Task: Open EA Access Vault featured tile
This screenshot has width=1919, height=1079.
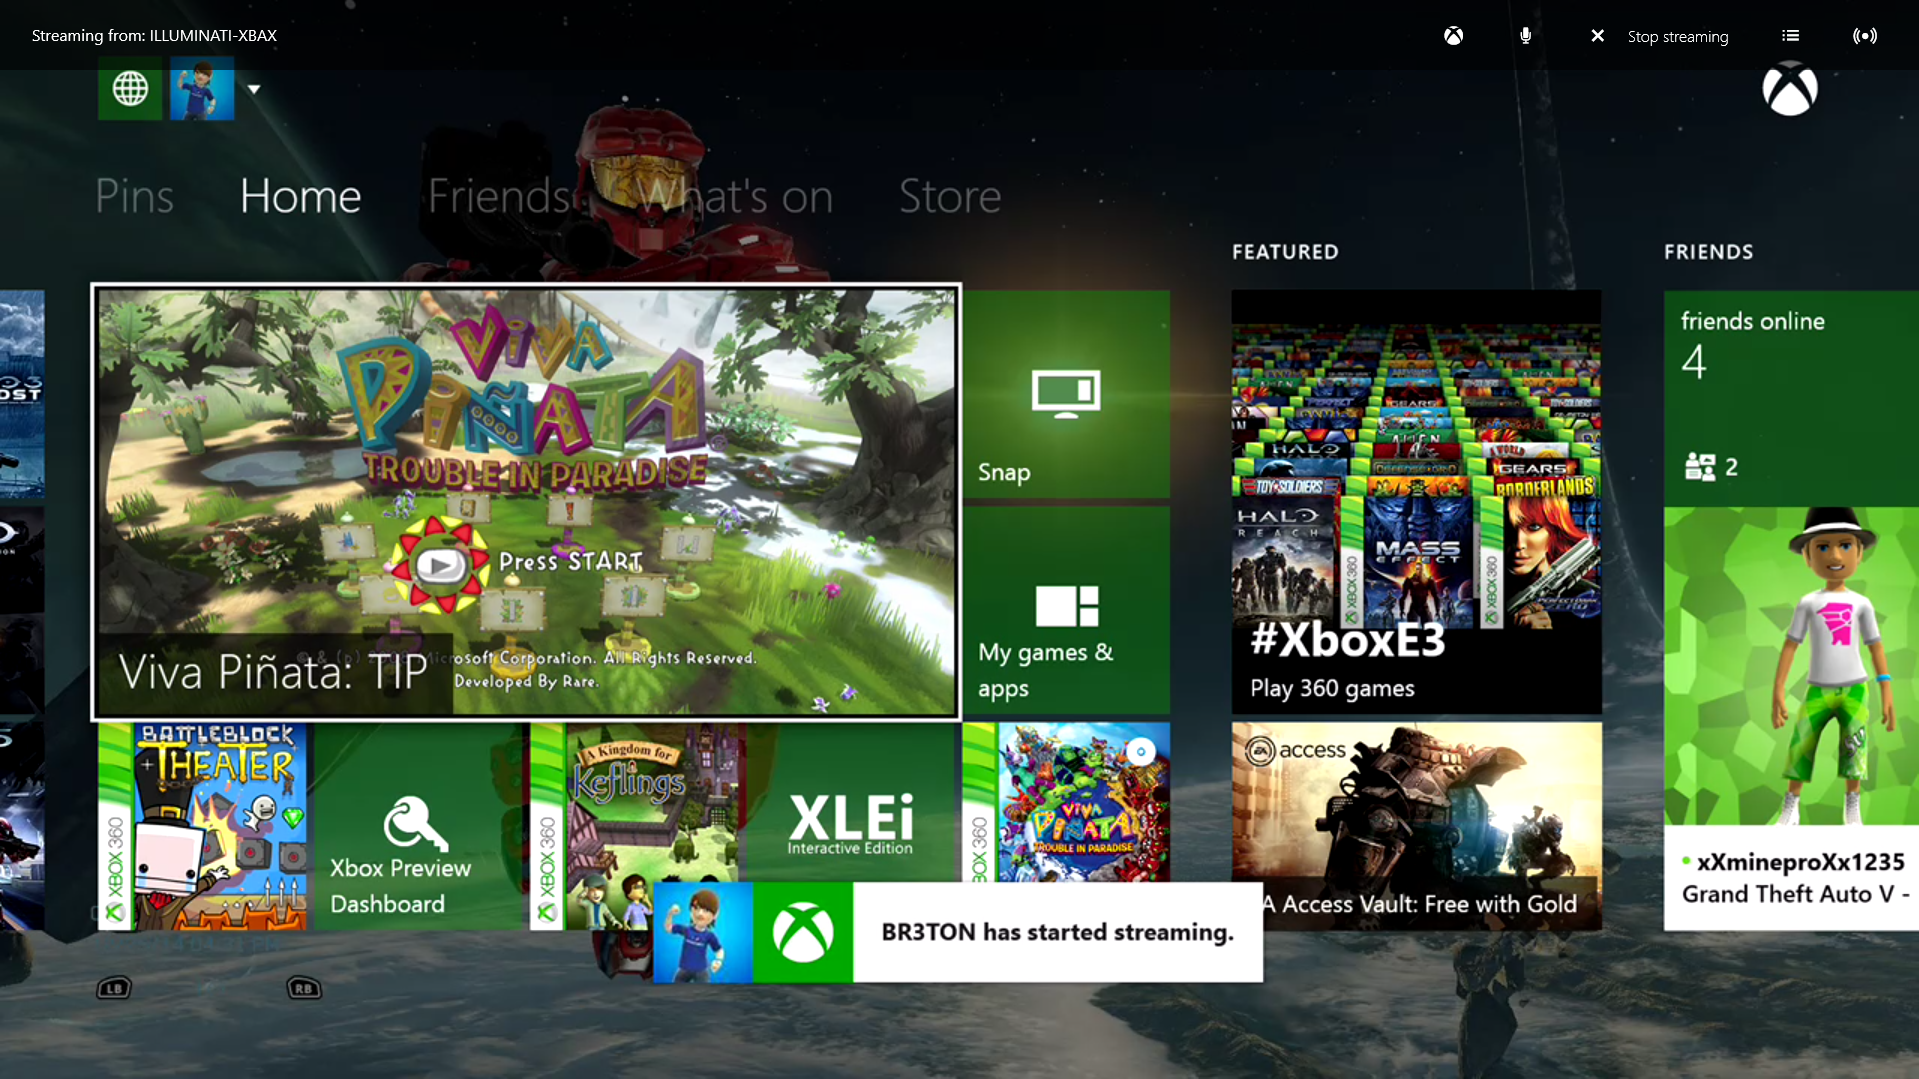Action: [x=1416, y=826]
